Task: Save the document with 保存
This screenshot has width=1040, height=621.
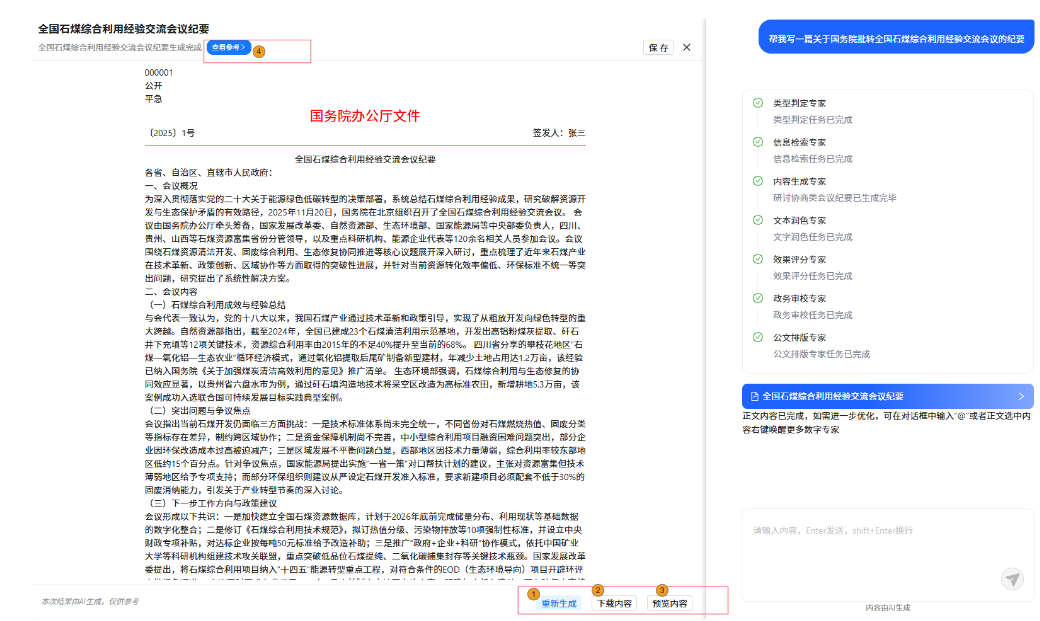Action: coord(658,47)
